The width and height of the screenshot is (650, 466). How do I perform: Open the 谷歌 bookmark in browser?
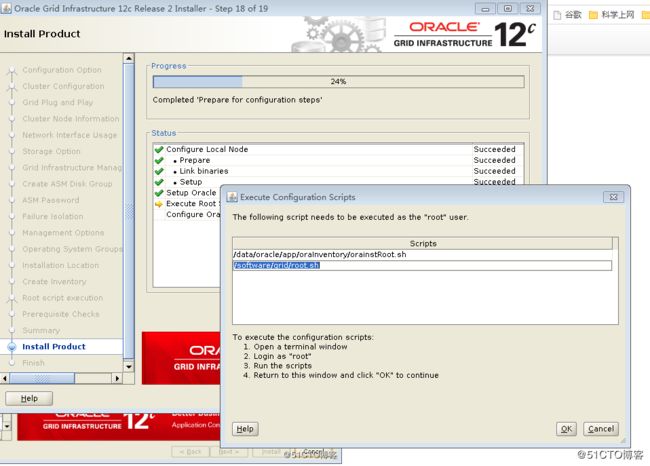click(568, 15)
